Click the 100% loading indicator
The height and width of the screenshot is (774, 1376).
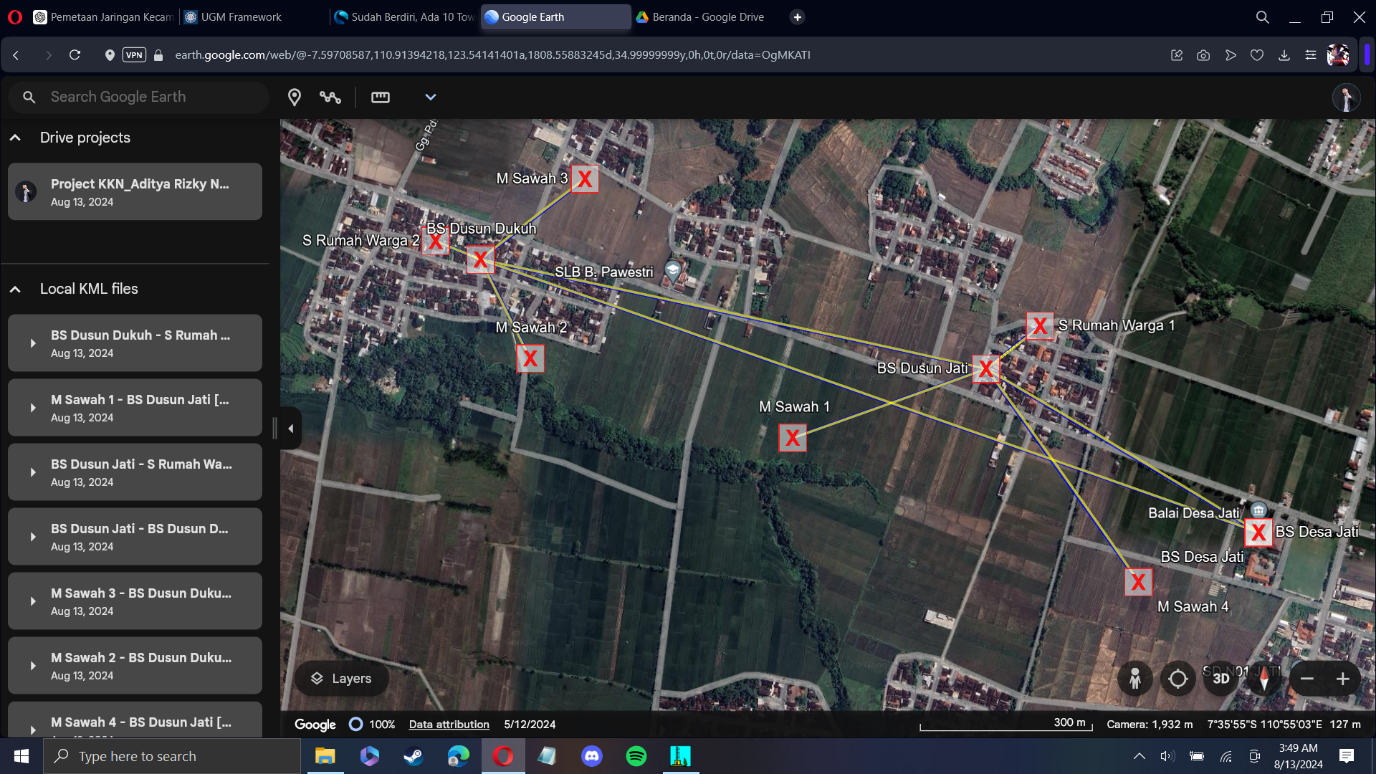tap(371, 724)
